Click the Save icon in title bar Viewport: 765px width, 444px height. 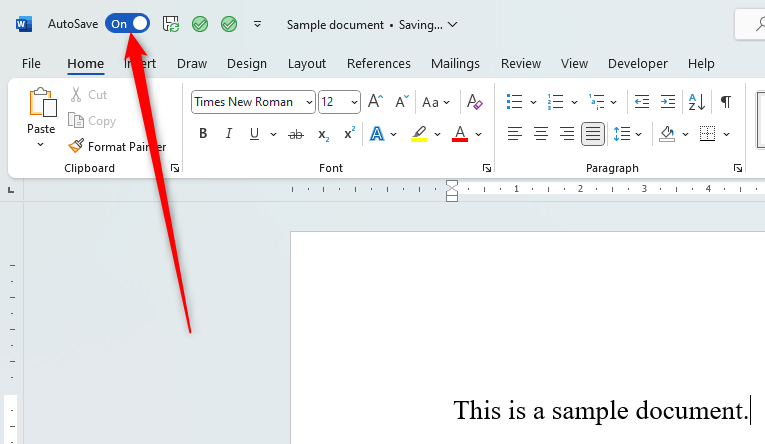[x=171, y=24]
